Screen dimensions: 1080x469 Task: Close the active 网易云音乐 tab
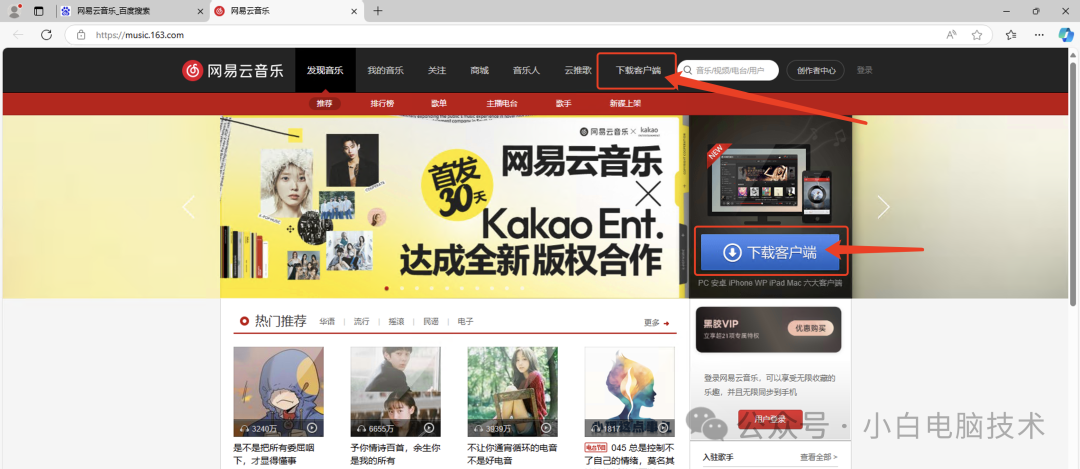pyautogui.click(x=355, y=11)
